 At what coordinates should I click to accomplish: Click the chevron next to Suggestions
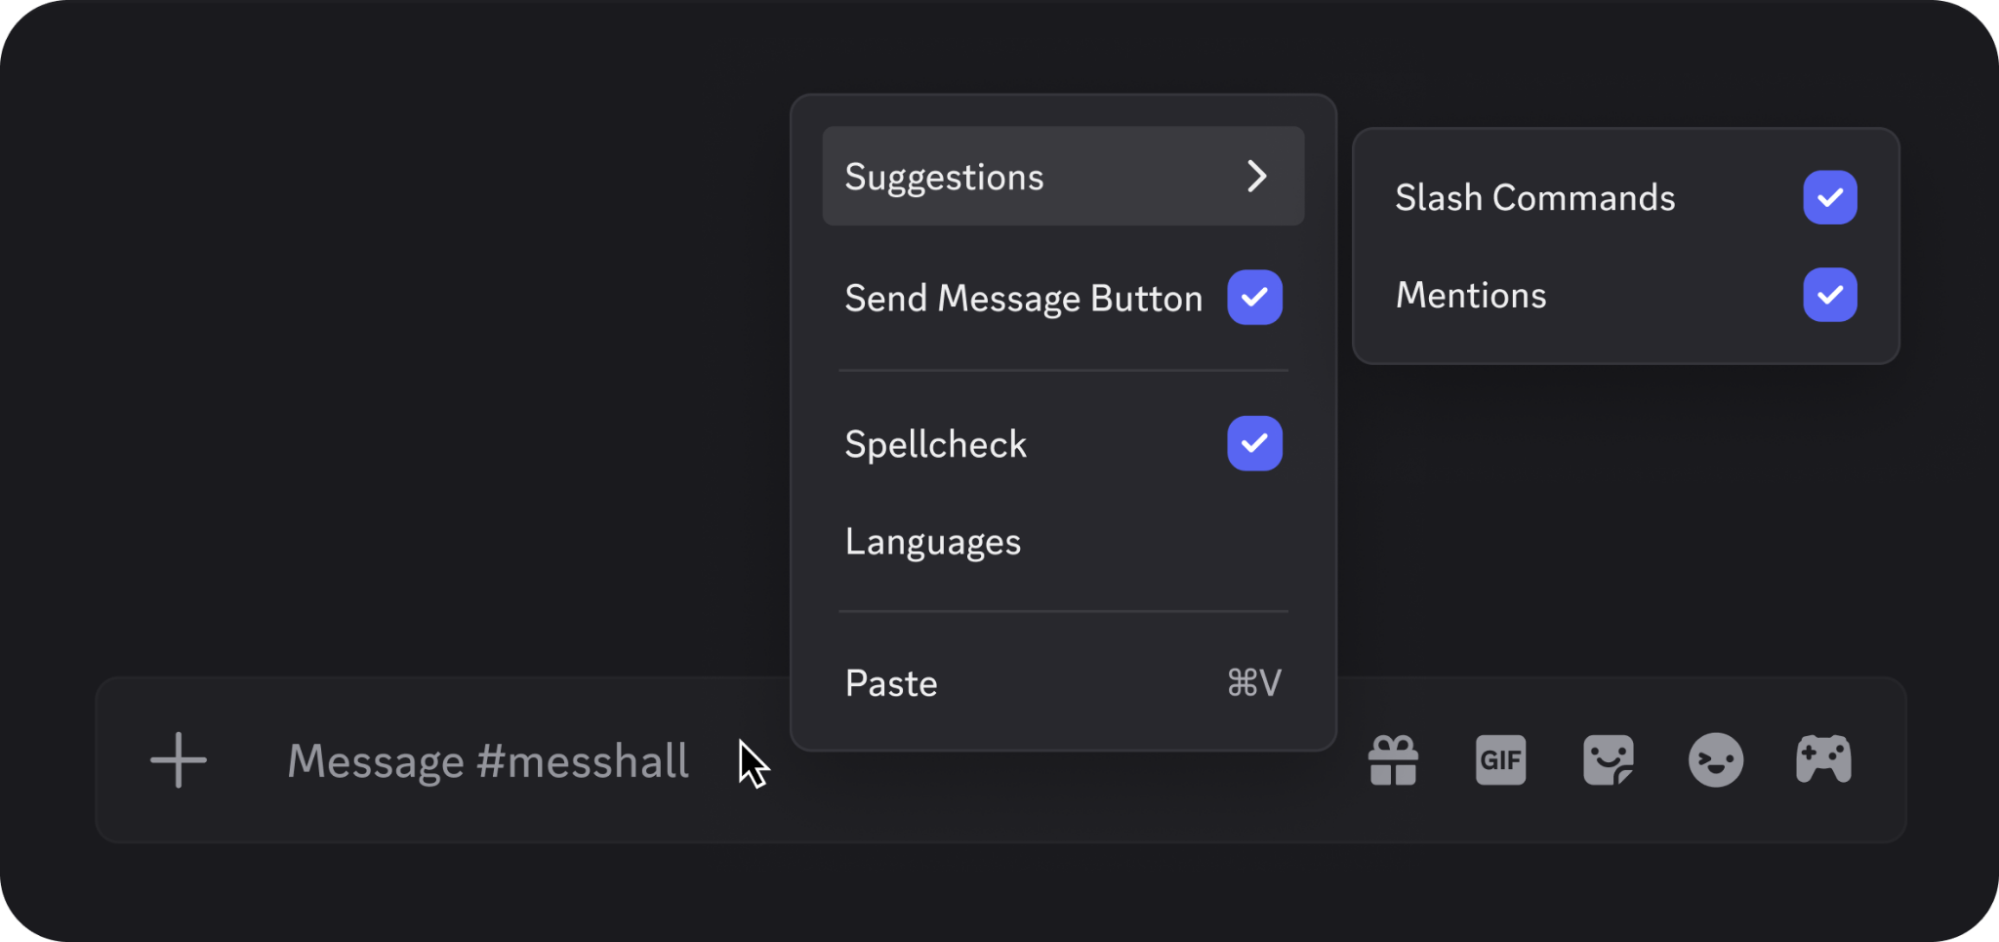(x=1259, y=176)
